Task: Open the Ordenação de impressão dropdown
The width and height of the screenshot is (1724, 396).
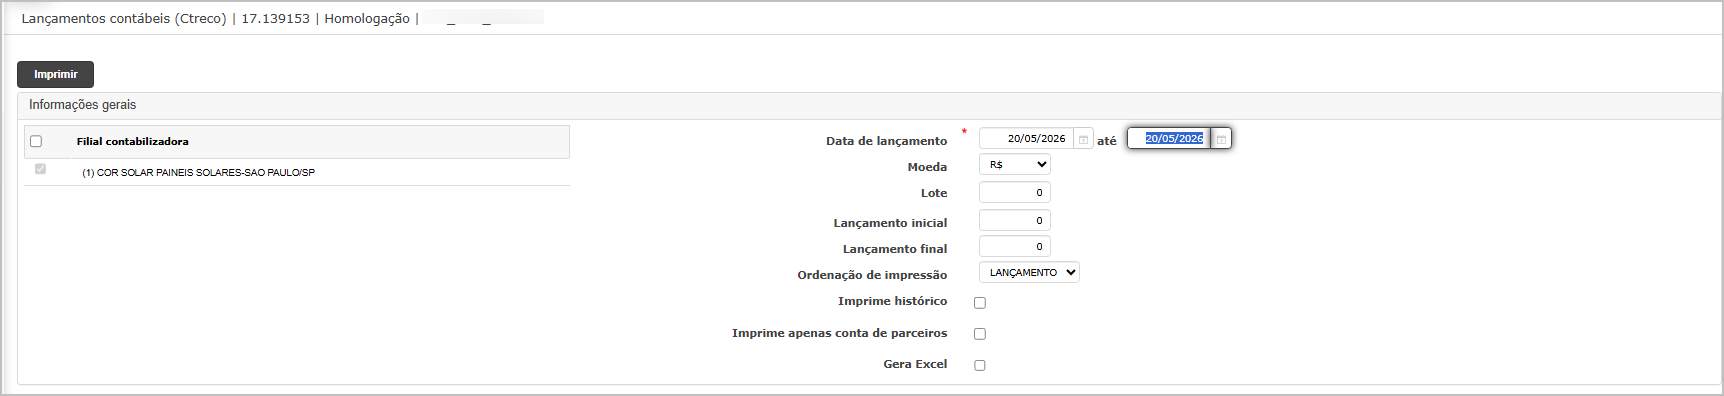Action: pyautogui.click(x=1029, y=272)
